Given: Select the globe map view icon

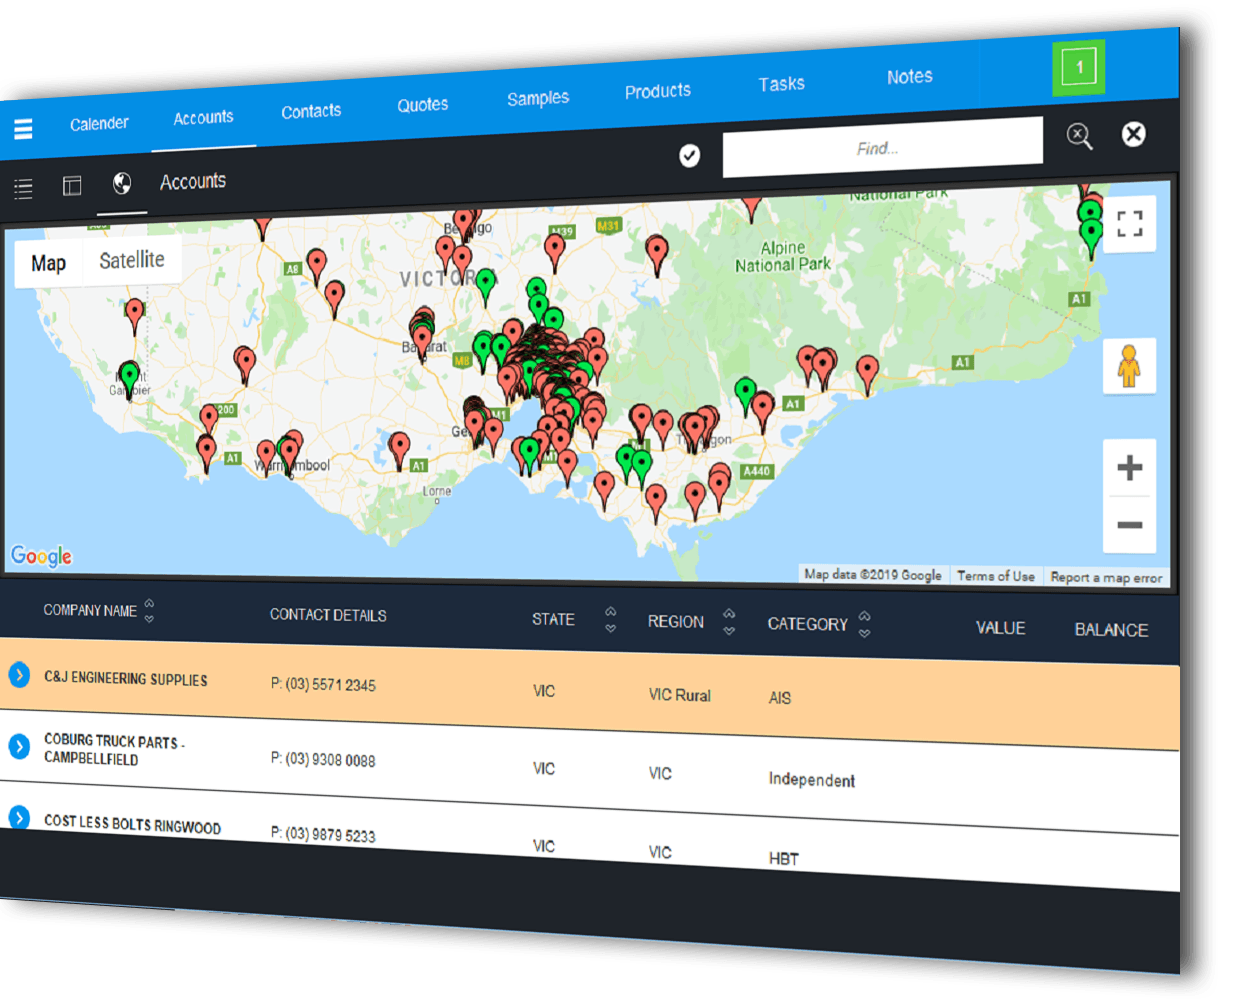Looking at the screenshot, I should pos(122,183).
